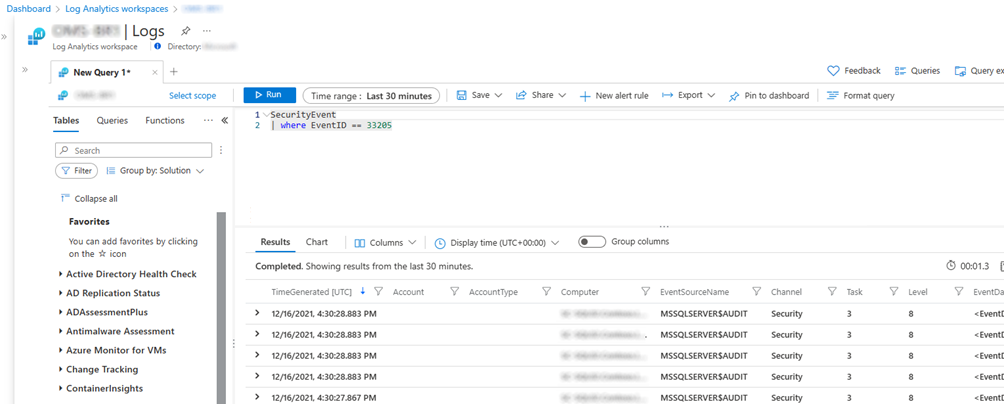Open the Share dropdown
Image resolution: width=1004 pixels, height=404 pixels.
(541, 95)
